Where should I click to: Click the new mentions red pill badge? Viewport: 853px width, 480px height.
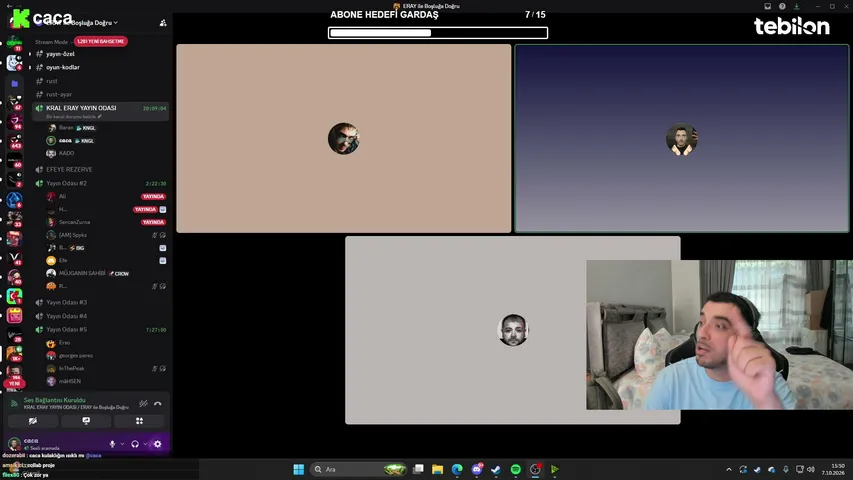(x=101, y=41)
